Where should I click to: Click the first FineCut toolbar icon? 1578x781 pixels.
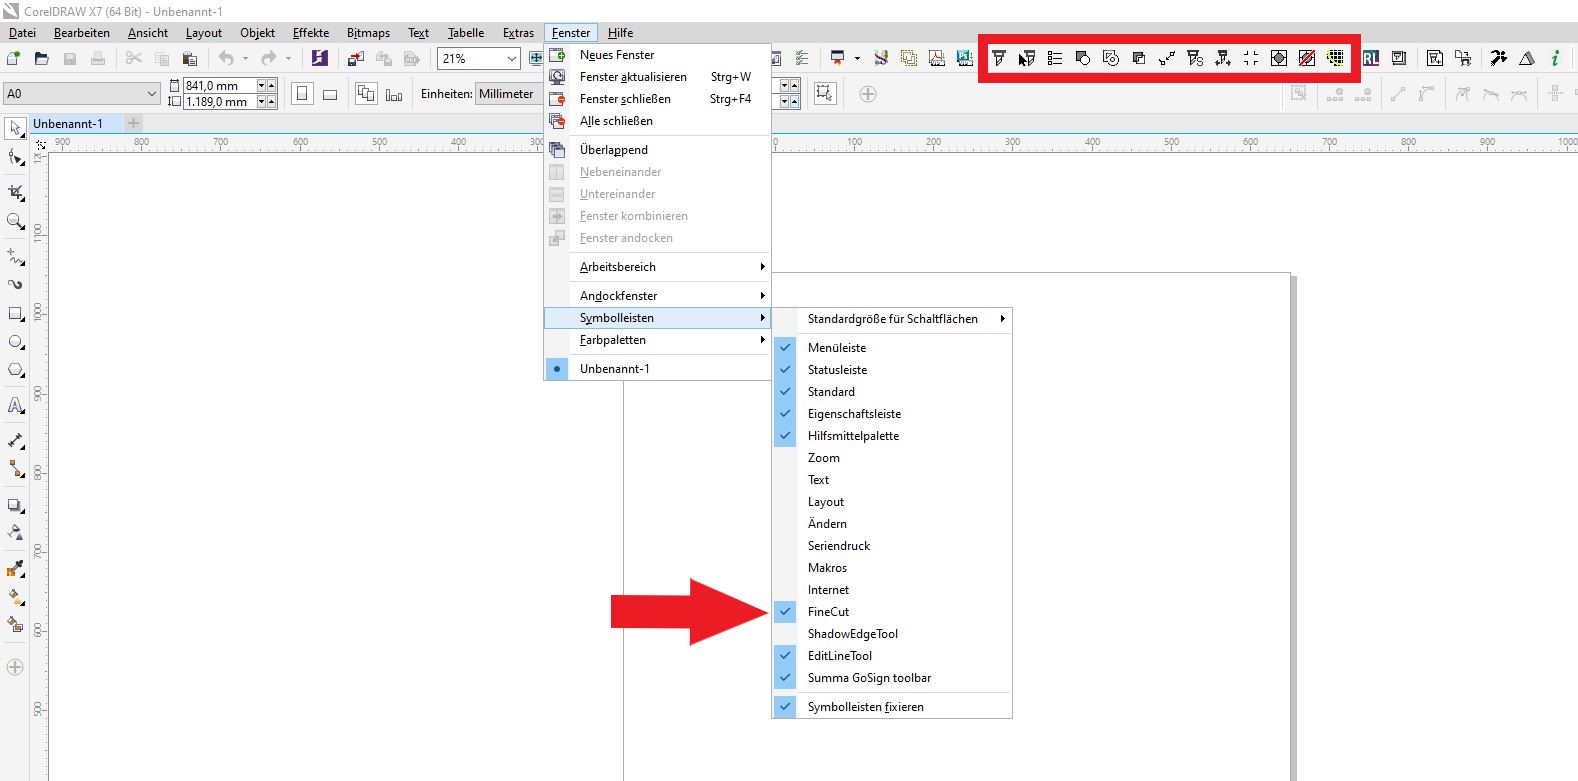998,59
